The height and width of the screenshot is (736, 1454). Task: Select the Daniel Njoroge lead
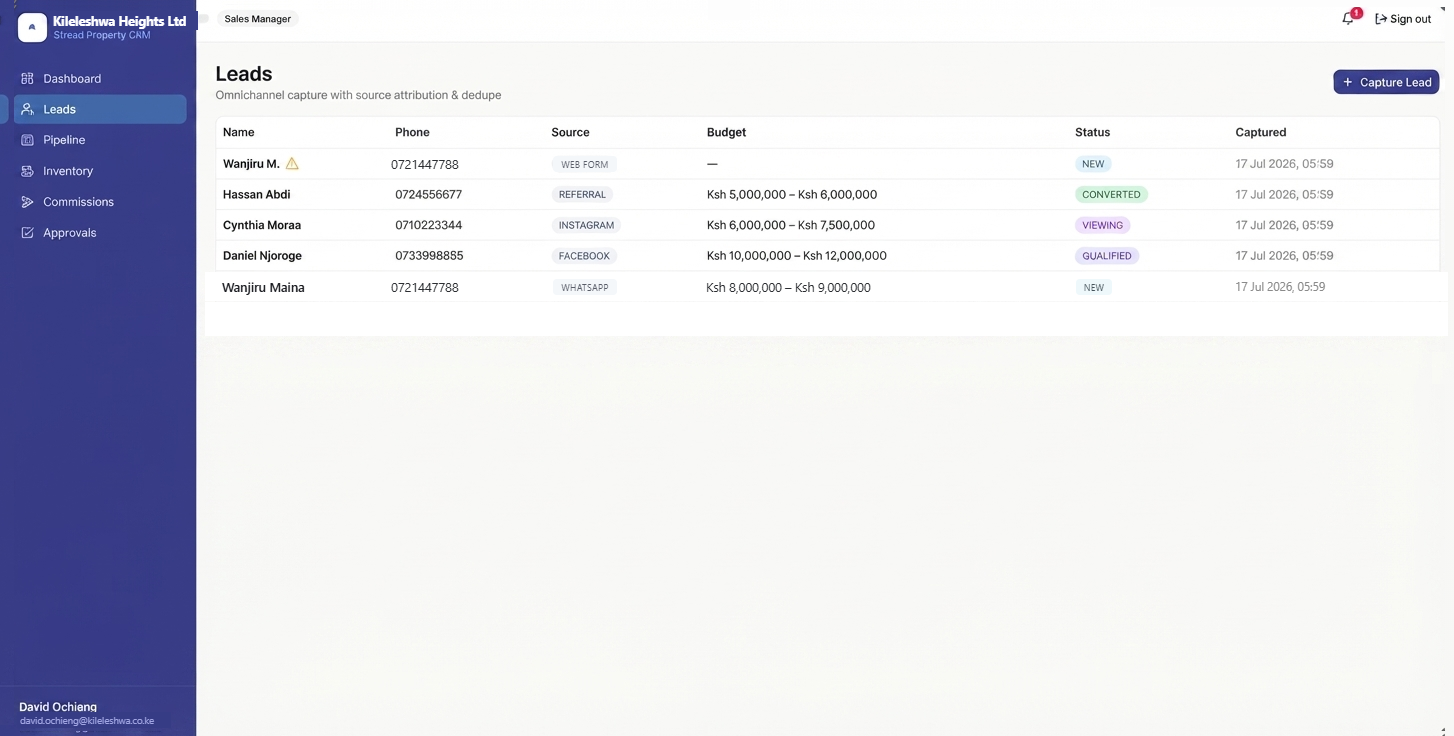[827, 256]
